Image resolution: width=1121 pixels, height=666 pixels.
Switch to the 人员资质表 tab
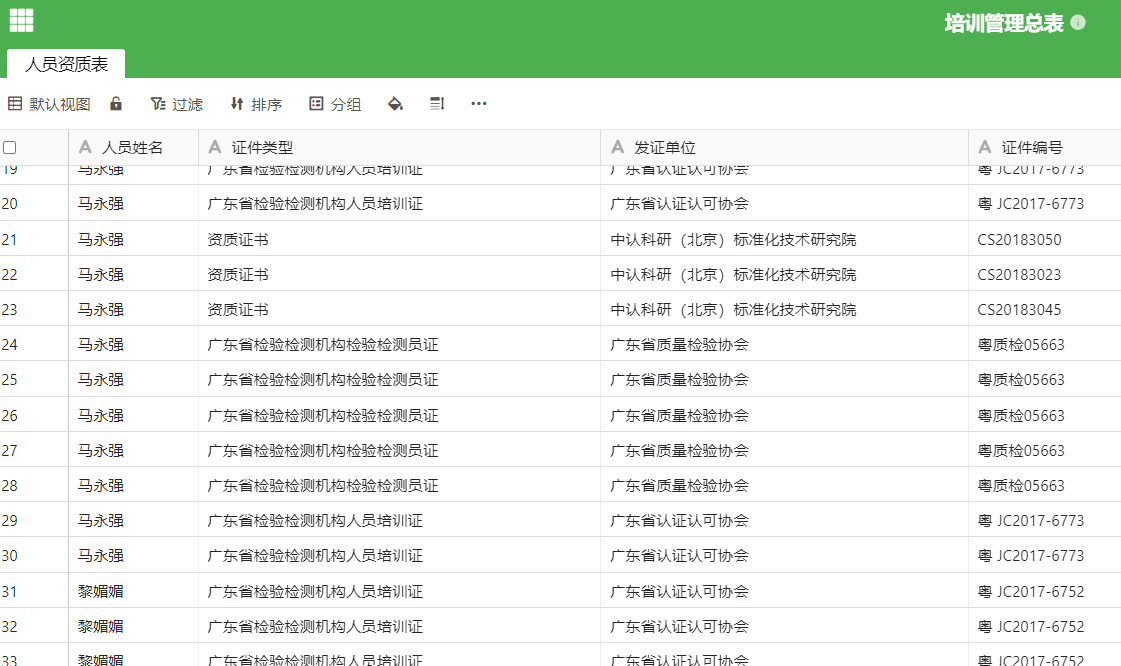pos(66,64)
